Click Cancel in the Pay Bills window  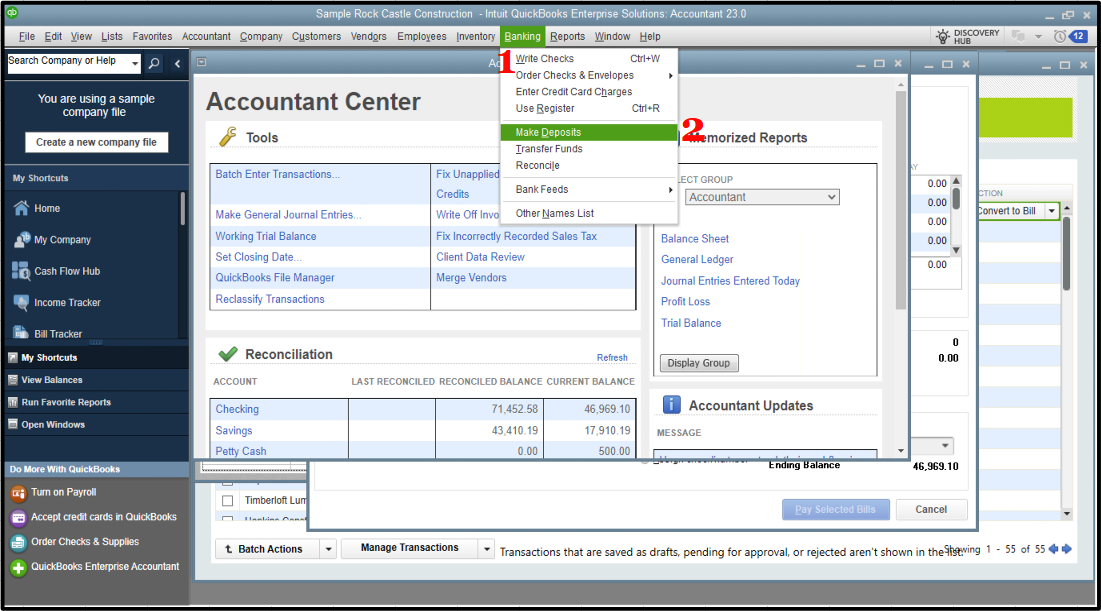pos(931,510)
